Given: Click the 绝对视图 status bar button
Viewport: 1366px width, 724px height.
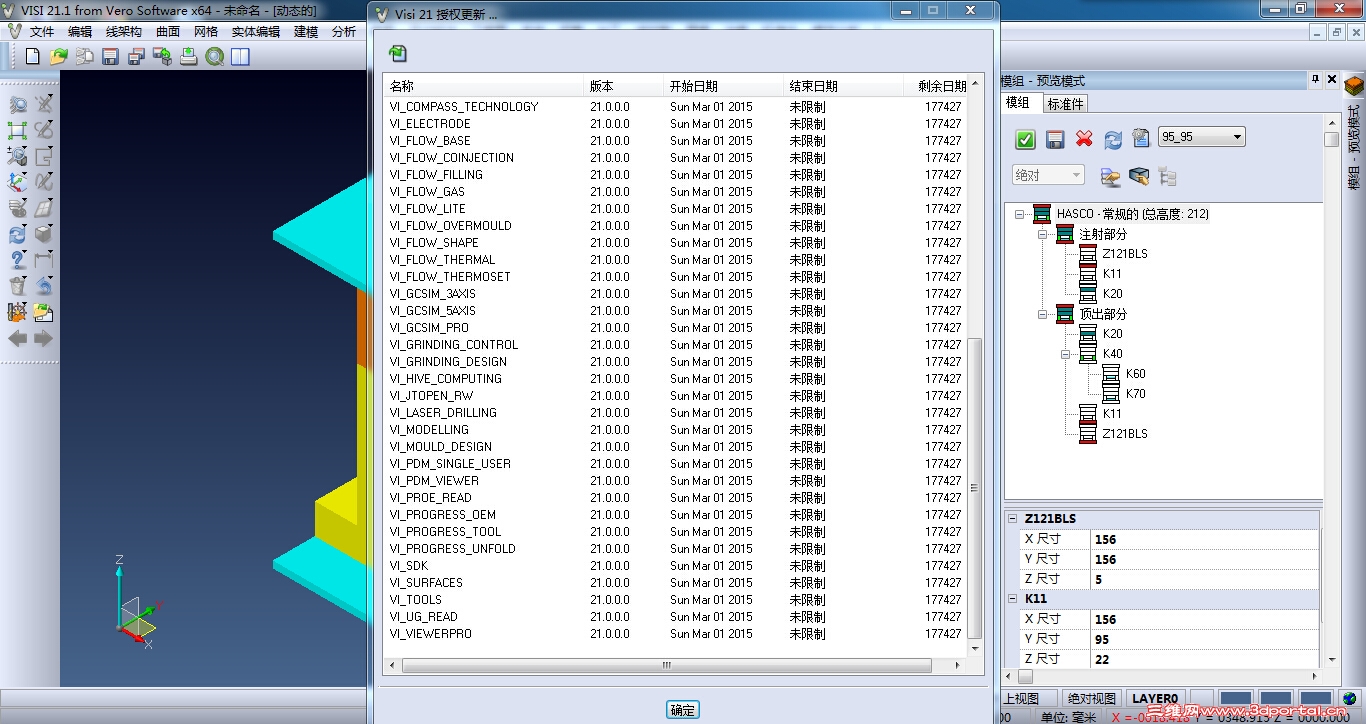Looking at the screenshot, I should 1091,699.
